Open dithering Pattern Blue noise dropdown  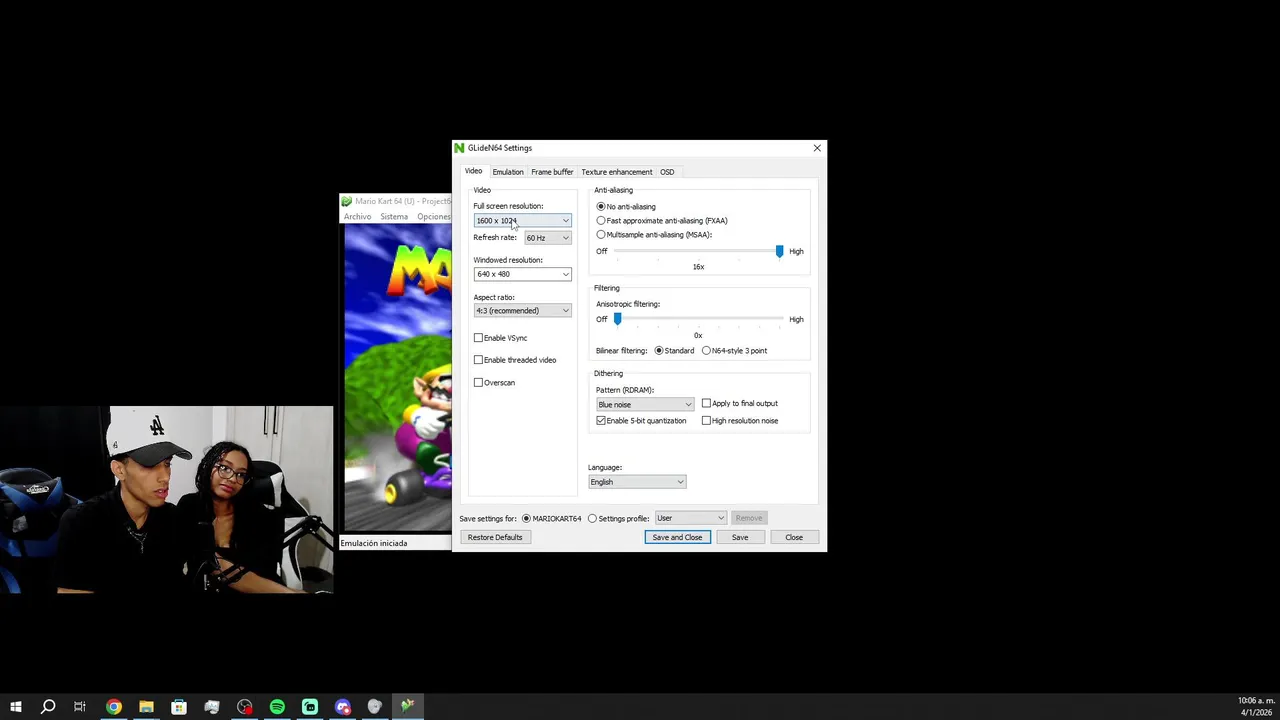645,405
